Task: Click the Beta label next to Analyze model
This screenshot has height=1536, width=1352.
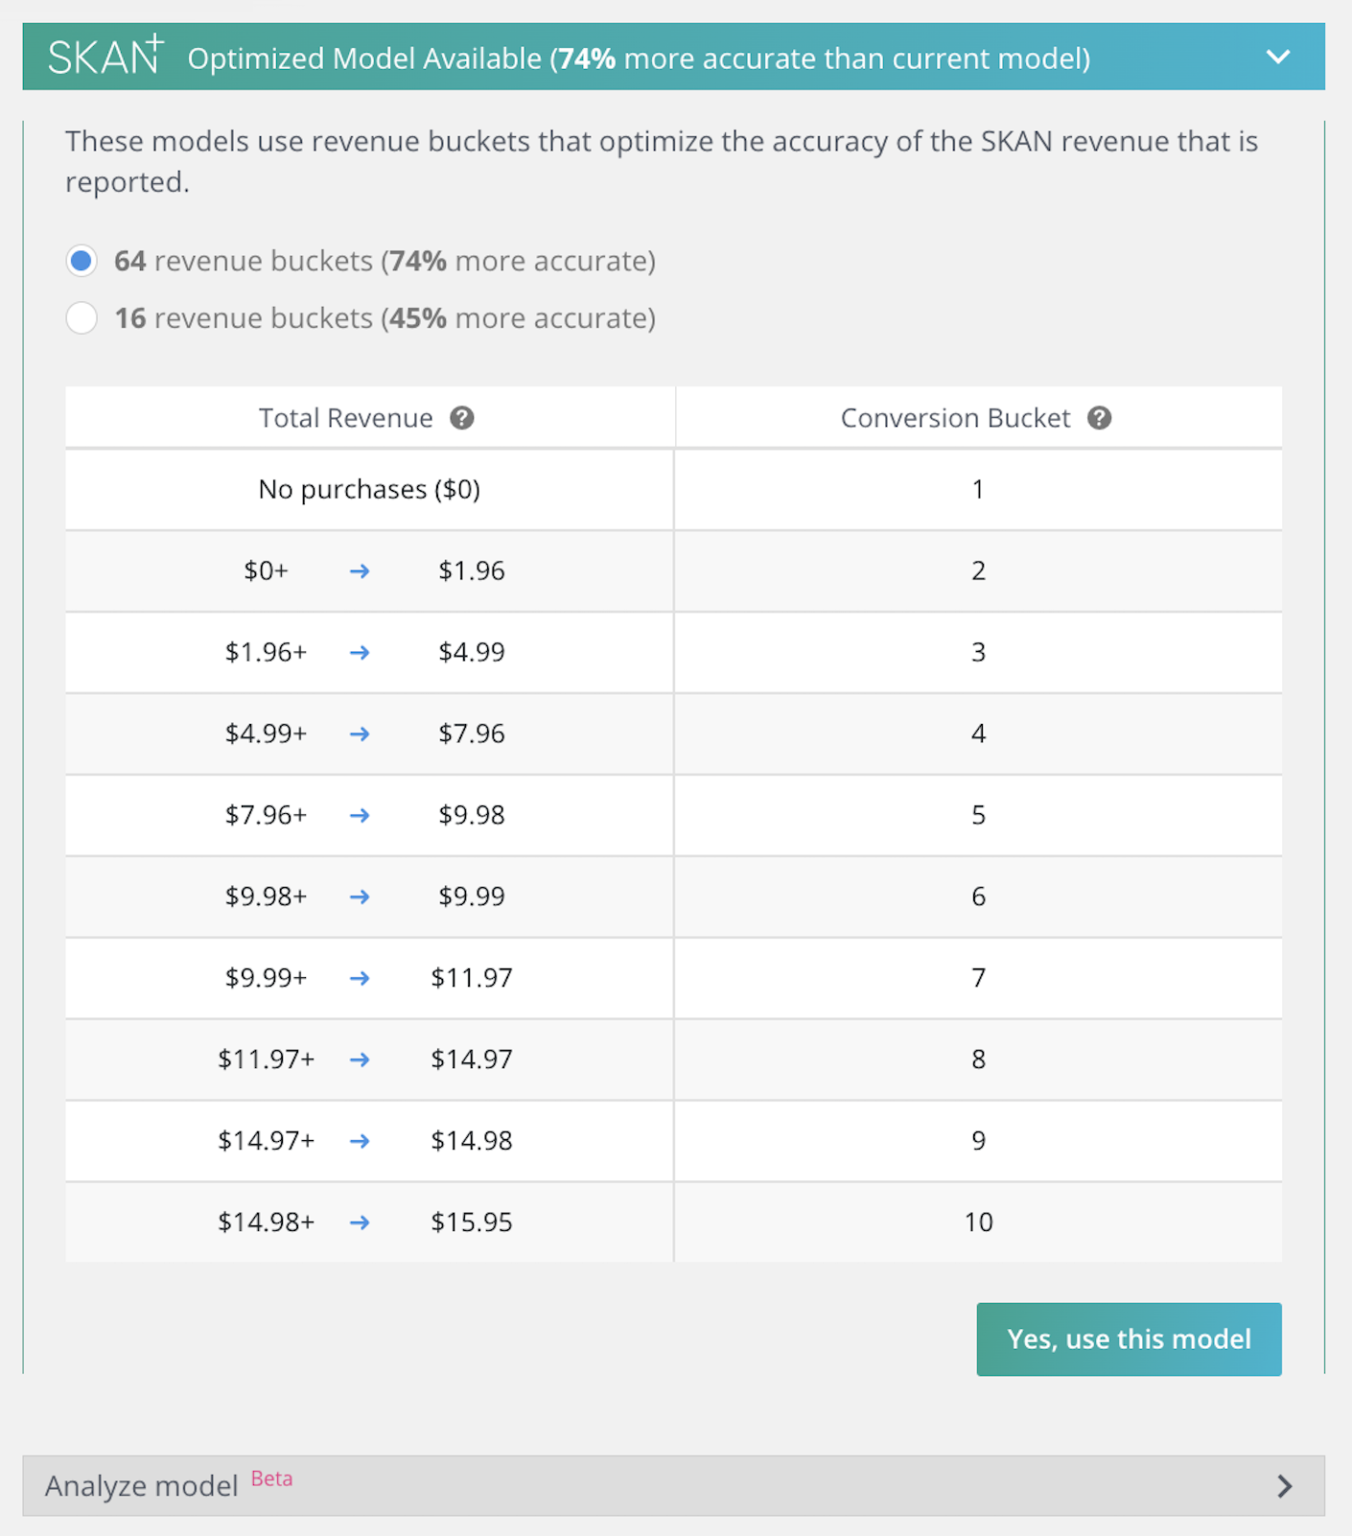Action: 271,1479
